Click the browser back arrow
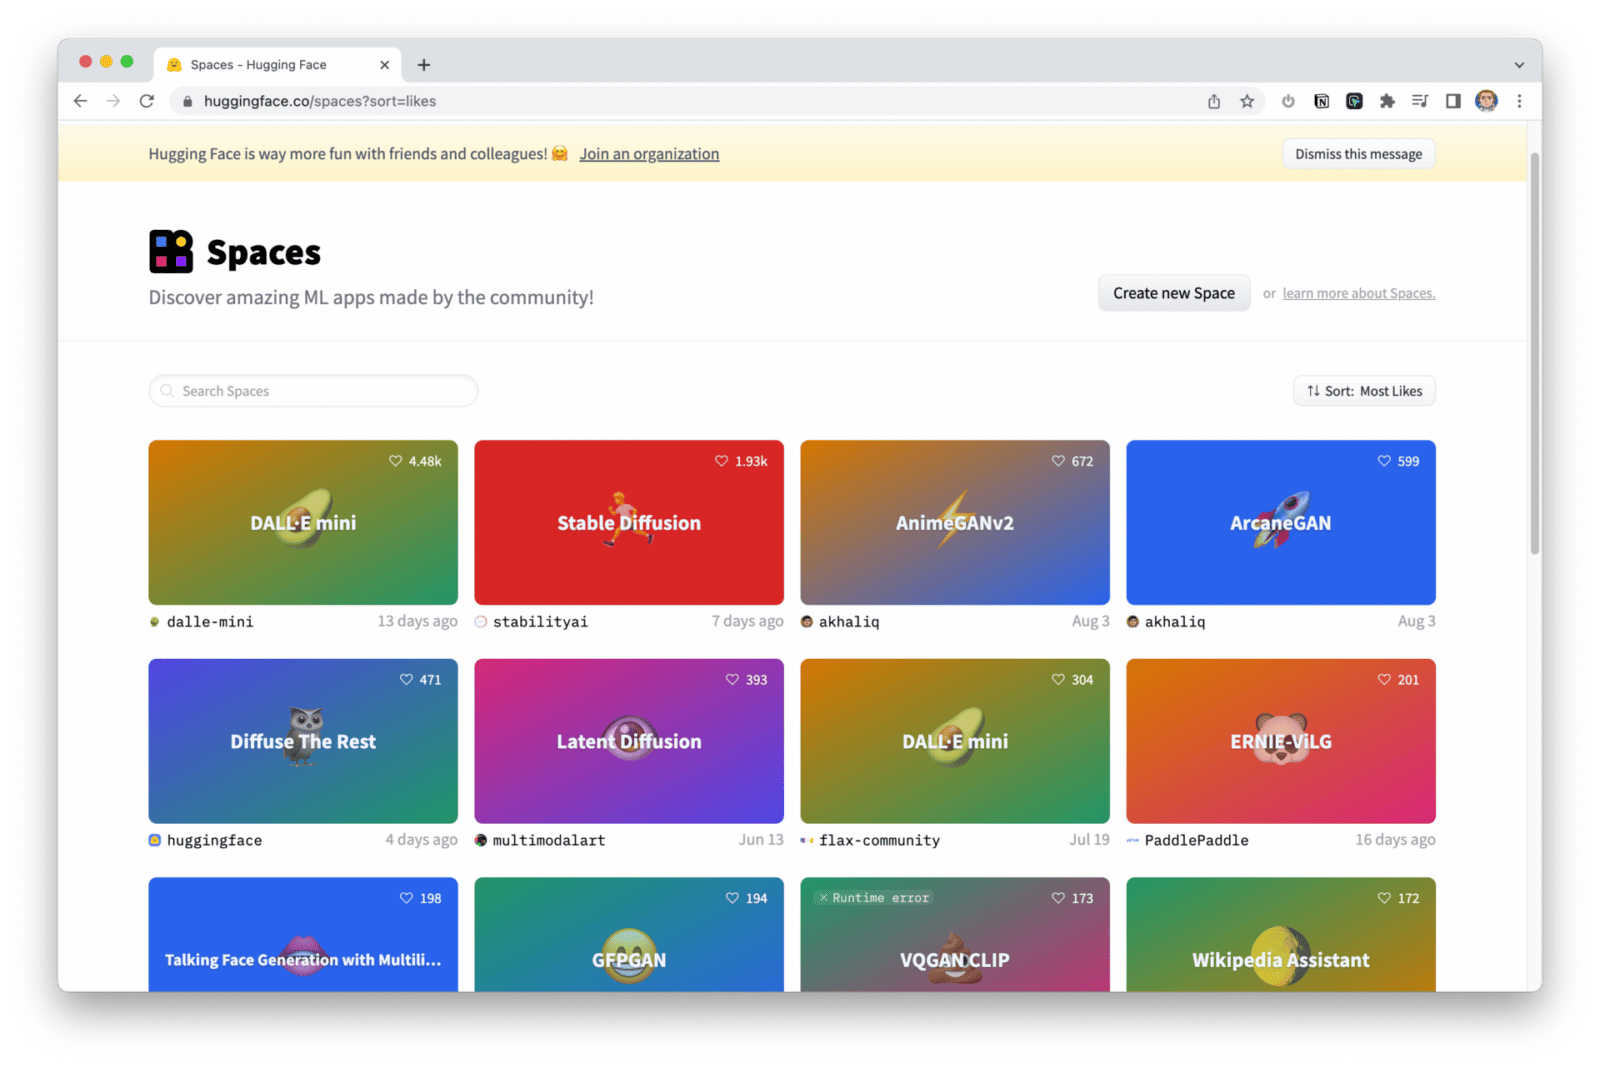The image size is (1600, 1068). (x=81, y=101)
